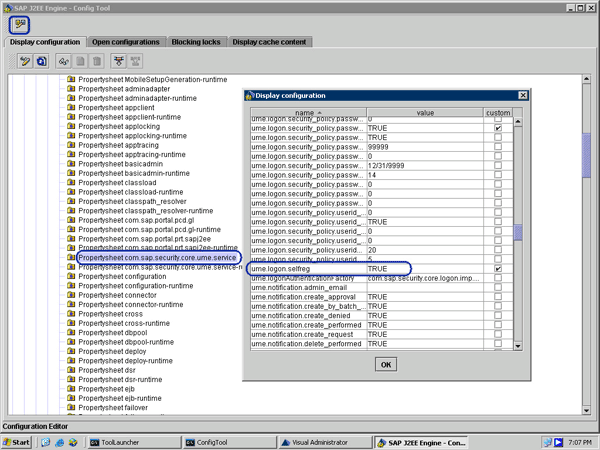The height and width of the screenshot is (450, 600).
Task: Toggle custom checkbox for ume.notification.create_approval
Action: pyautogui.click(x=498, y=297)
